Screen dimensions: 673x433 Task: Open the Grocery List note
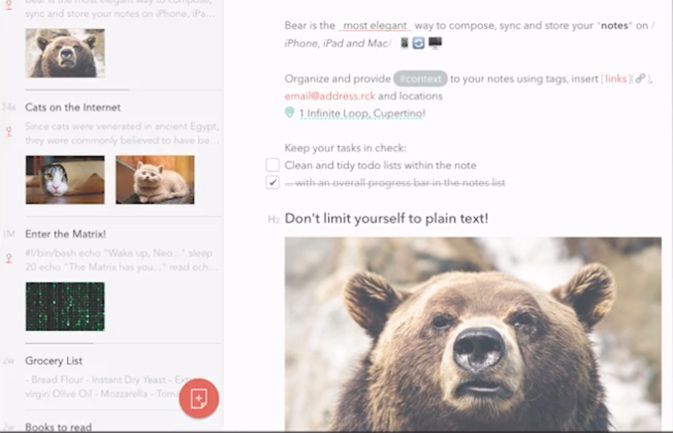point(54,360)
